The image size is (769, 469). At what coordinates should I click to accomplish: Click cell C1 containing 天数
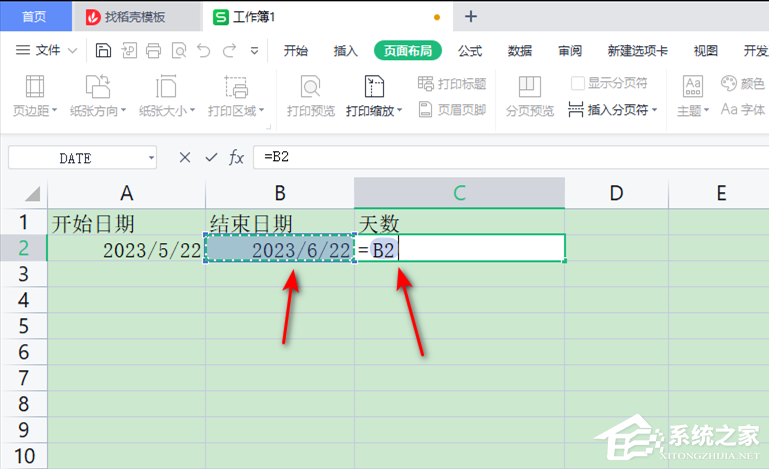coord(459,222)
